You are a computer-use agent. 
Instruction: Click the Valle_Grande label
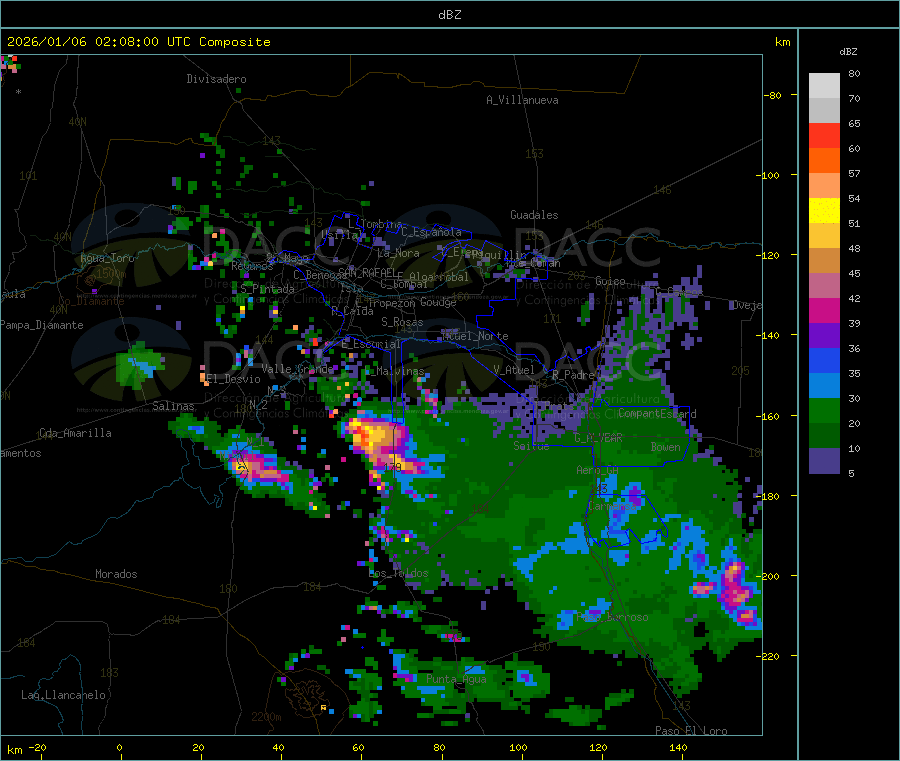[x=297, y=369]
